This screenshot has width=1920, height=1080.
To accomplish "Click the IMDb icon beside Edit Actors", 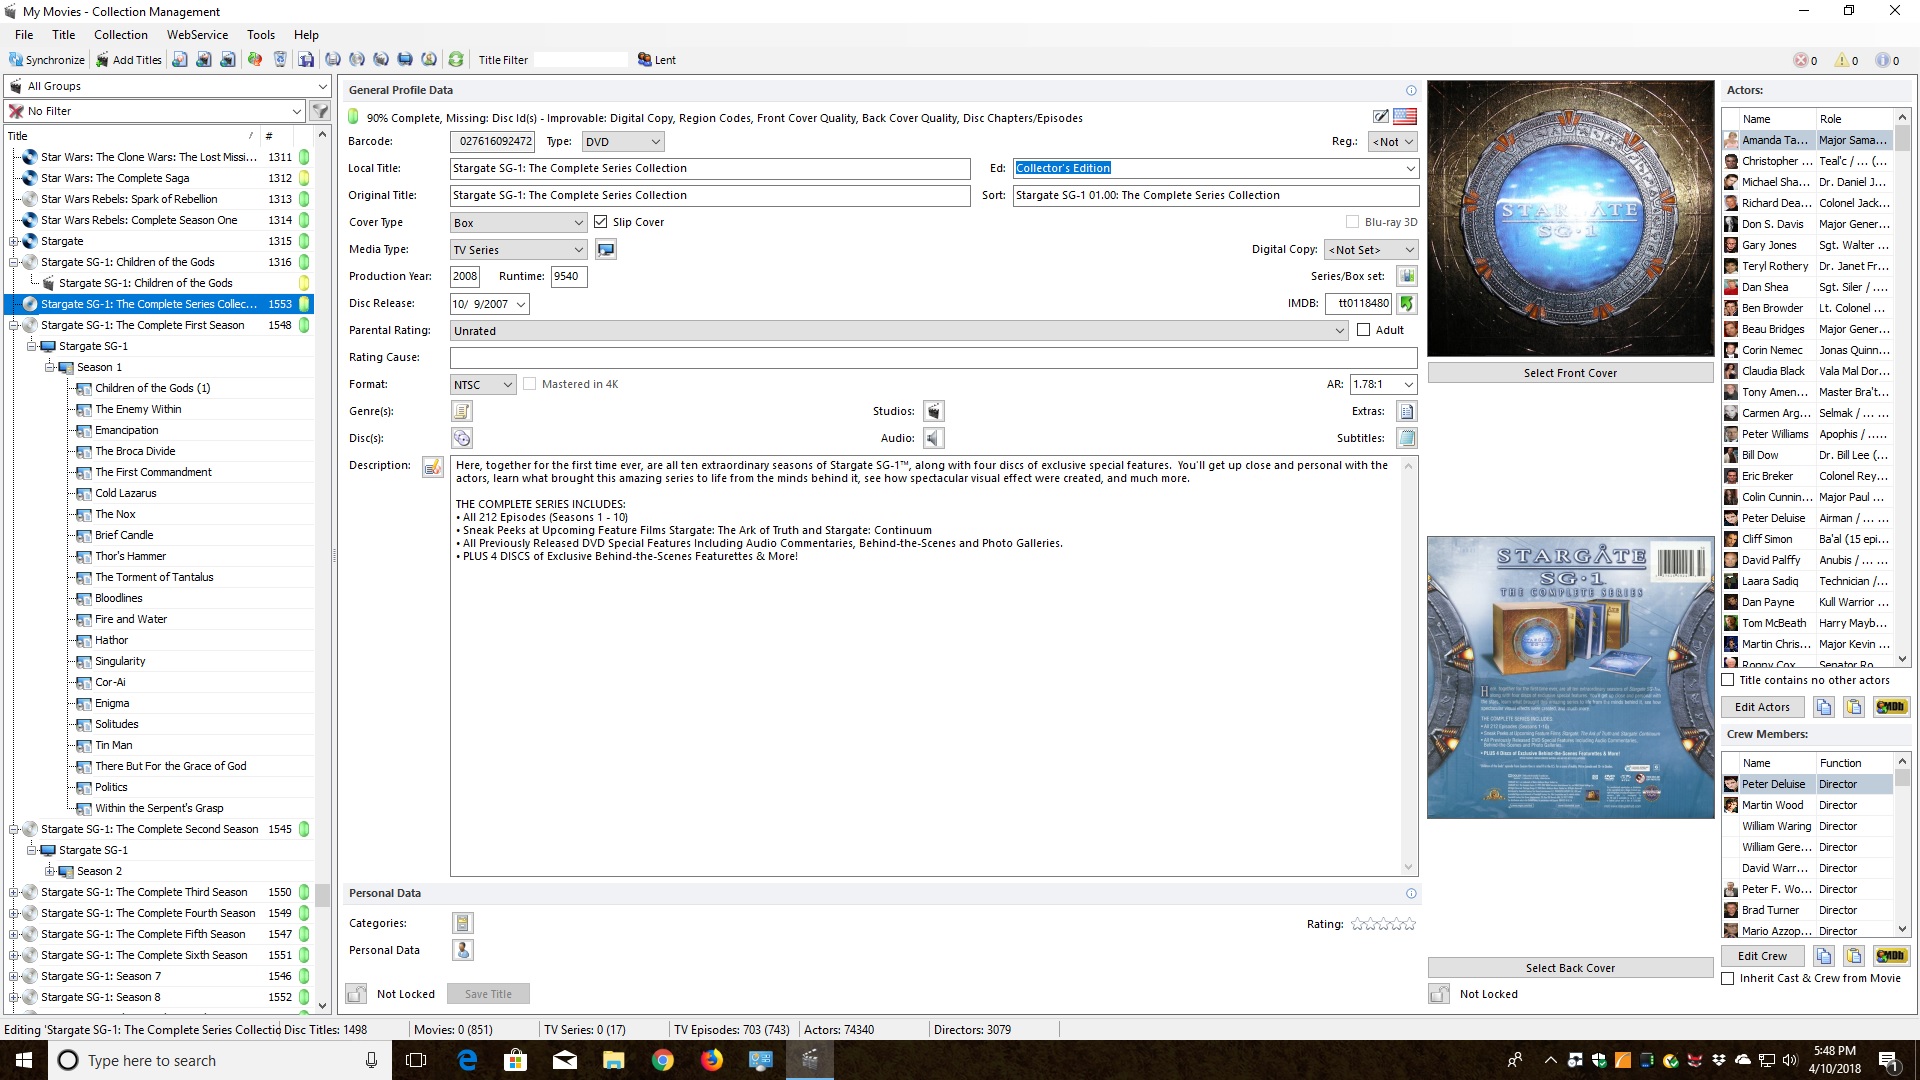I will pos(1891,707).
